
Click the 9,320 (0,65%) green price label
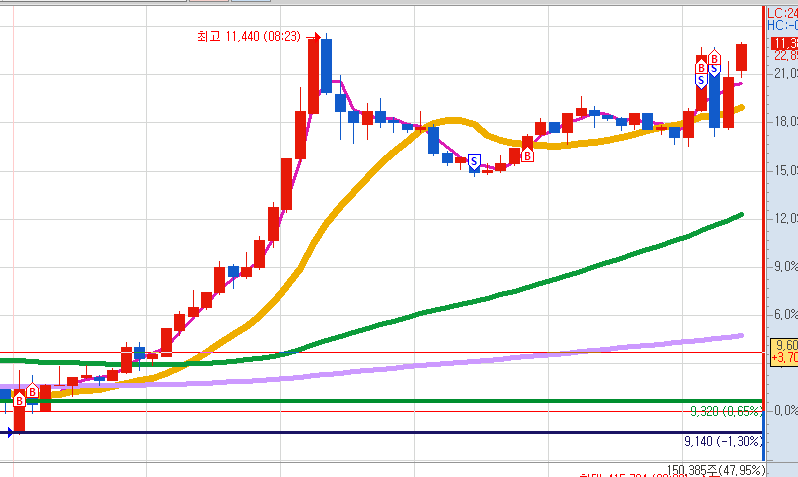[x=726, y=411]
